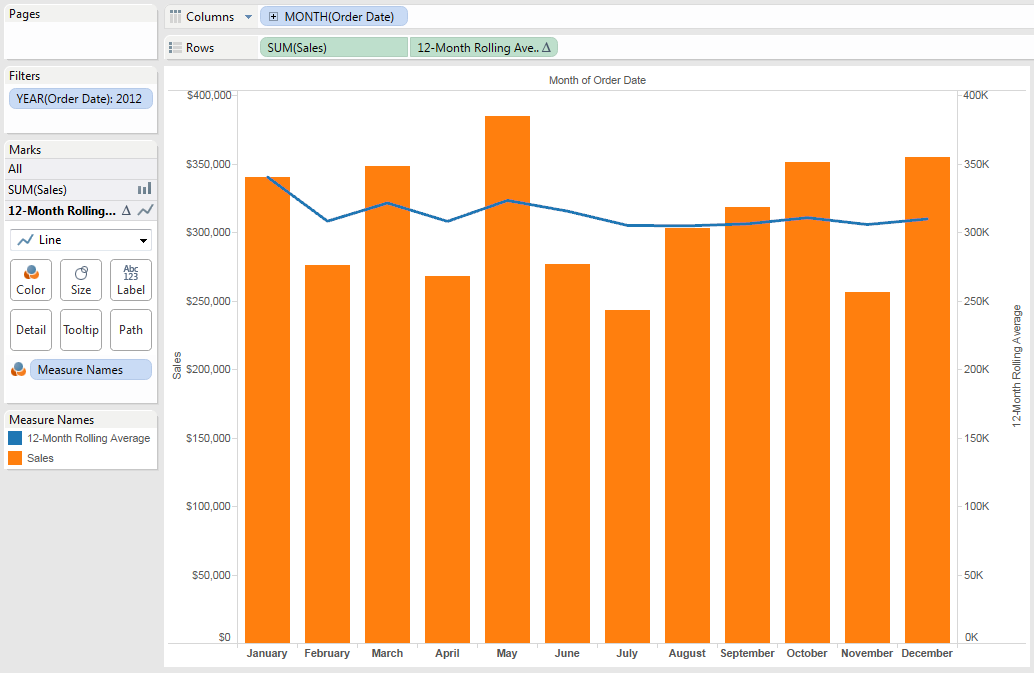This screenshot has width=1034, height=673.
Task: Select the MONTH(Order Date) pill
Action: point(334,16)
